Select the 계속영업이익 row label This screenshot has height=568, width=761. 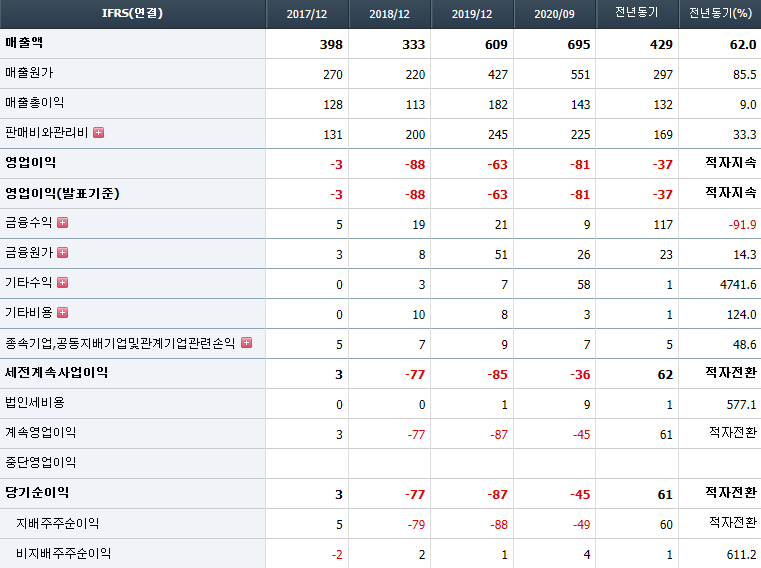tap(40, 433)
